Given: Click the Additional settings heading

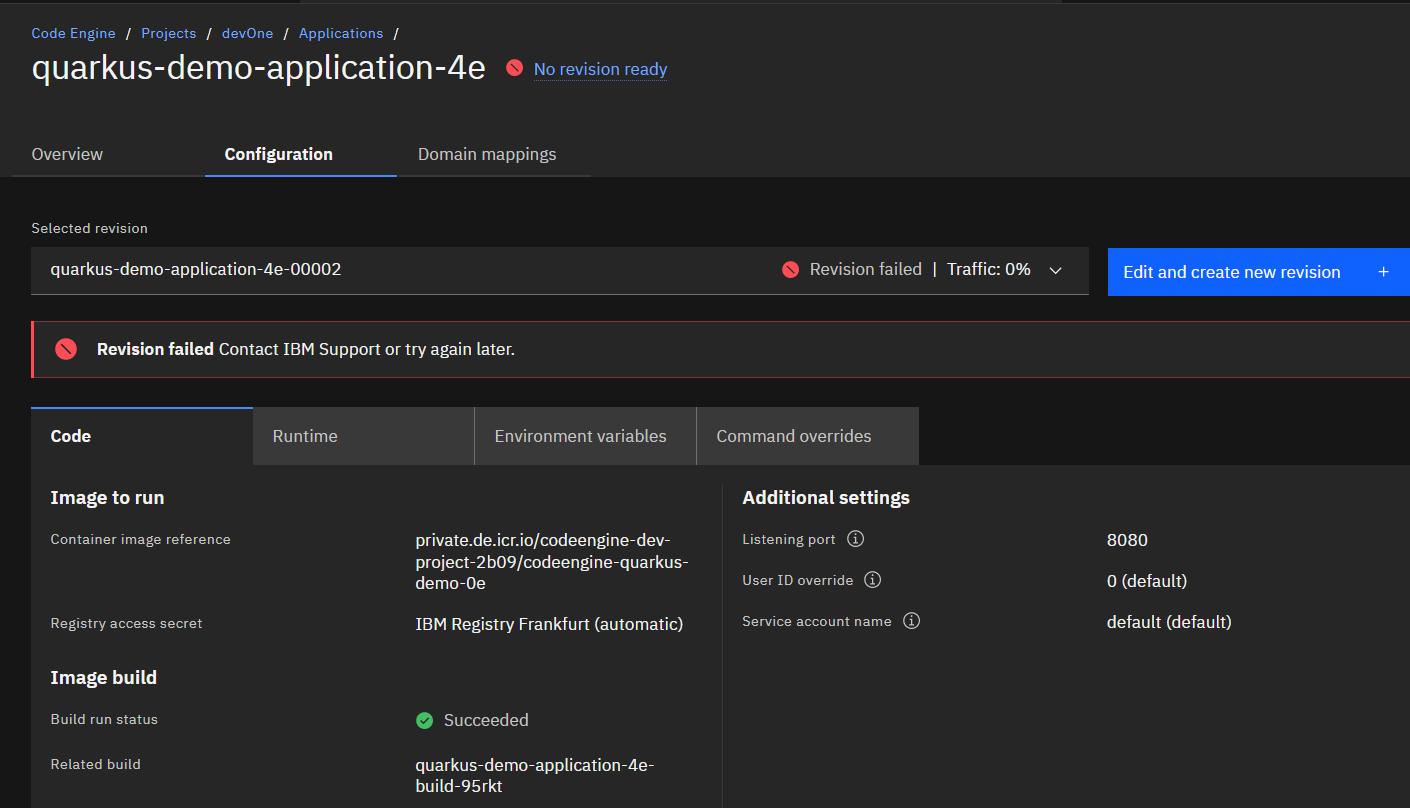Looking at the screenshot, I should 826,497.
